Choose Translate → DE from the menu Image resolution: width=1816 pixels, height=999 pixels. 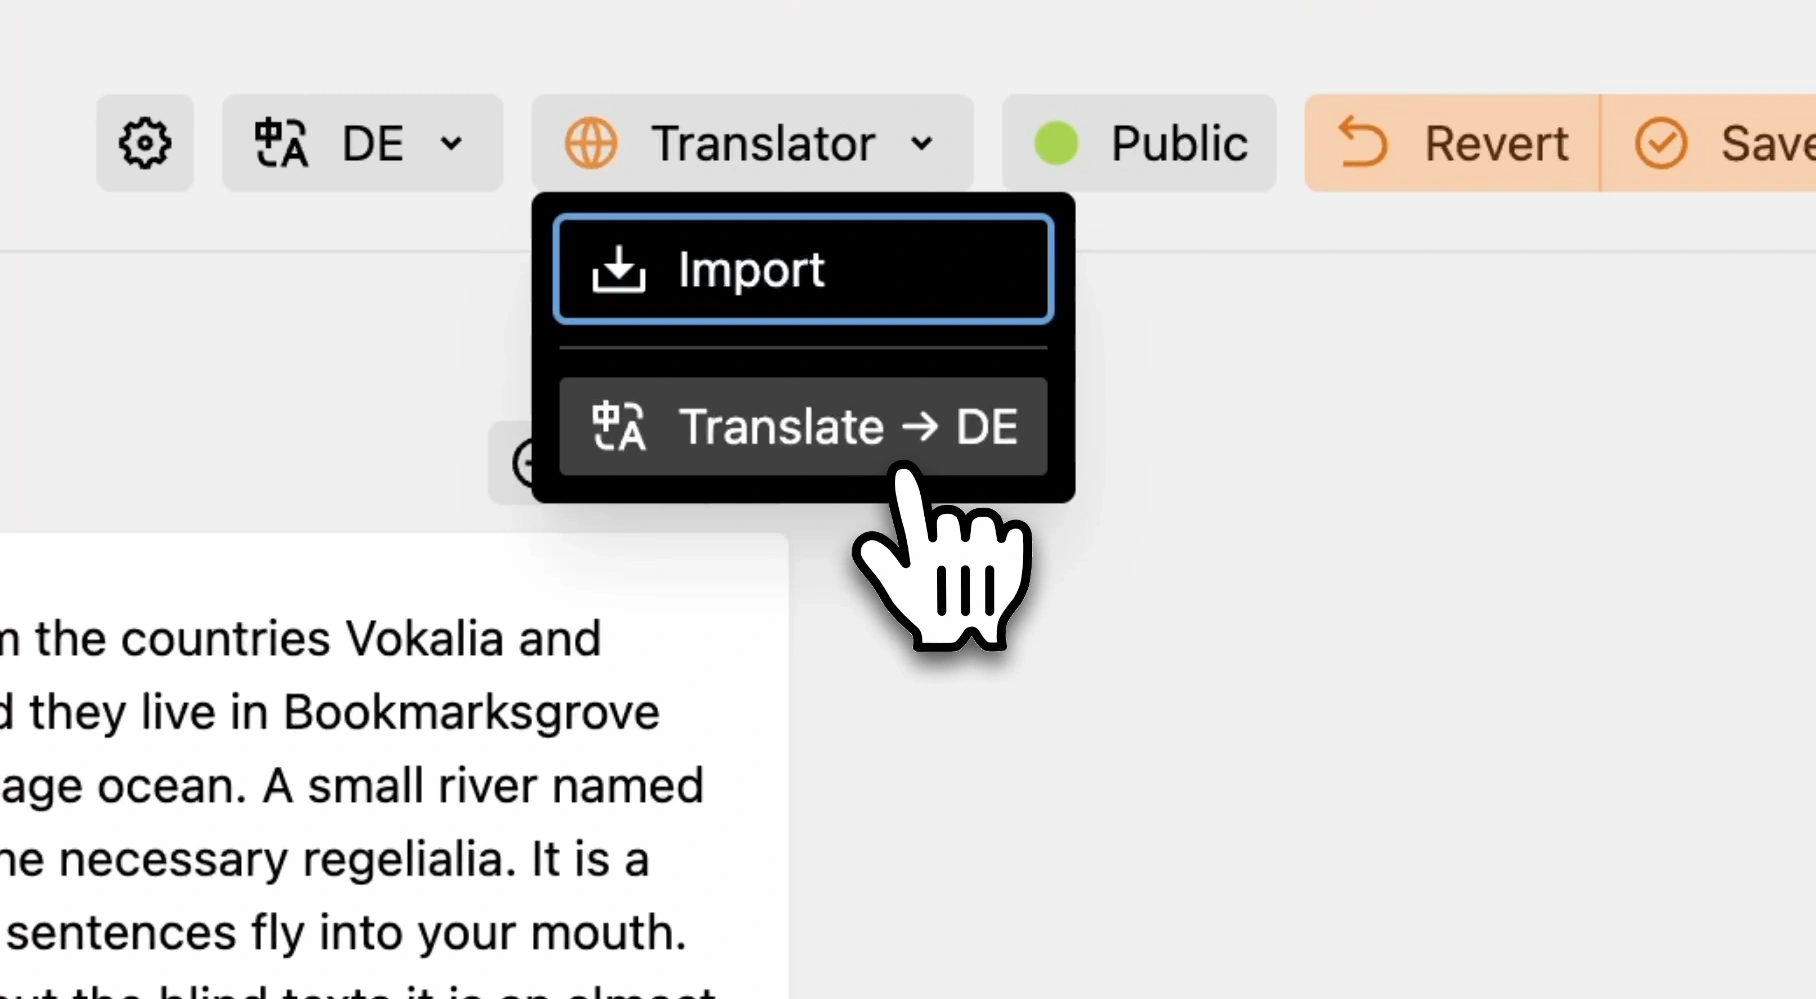click(x=803, y=427)
